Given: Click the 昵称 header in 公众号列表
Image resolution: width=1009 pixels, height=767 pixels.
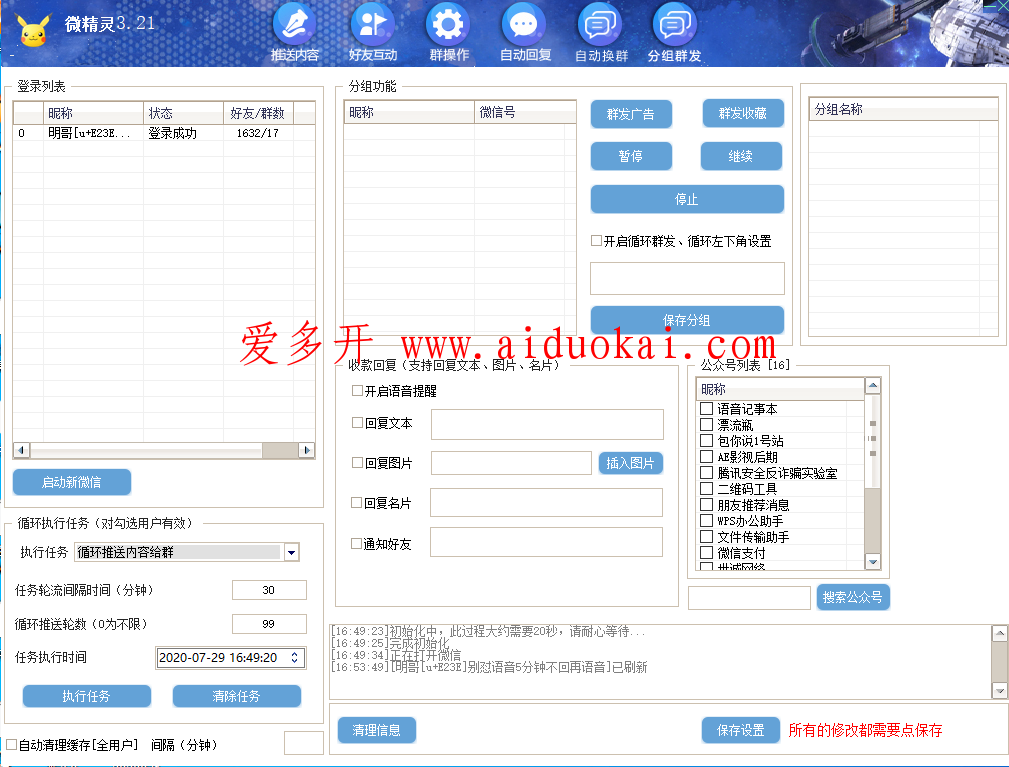Looking at the screenshot, I should (x=780, y=389).
